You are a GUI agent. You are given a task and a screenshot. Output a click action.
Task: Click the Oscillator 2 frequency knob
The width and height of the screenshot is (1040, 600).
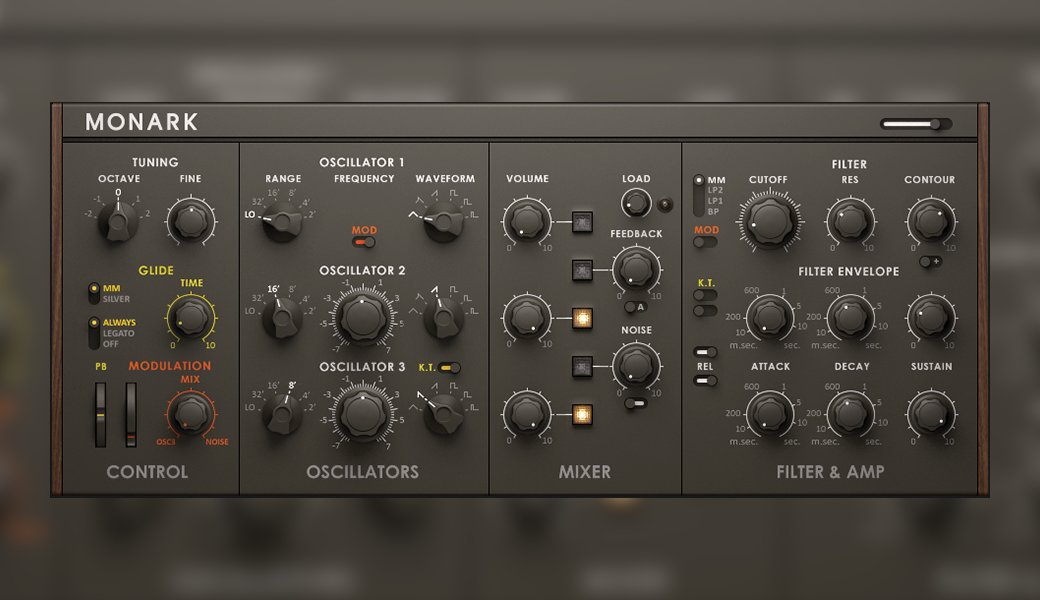[x=362, y=318]
